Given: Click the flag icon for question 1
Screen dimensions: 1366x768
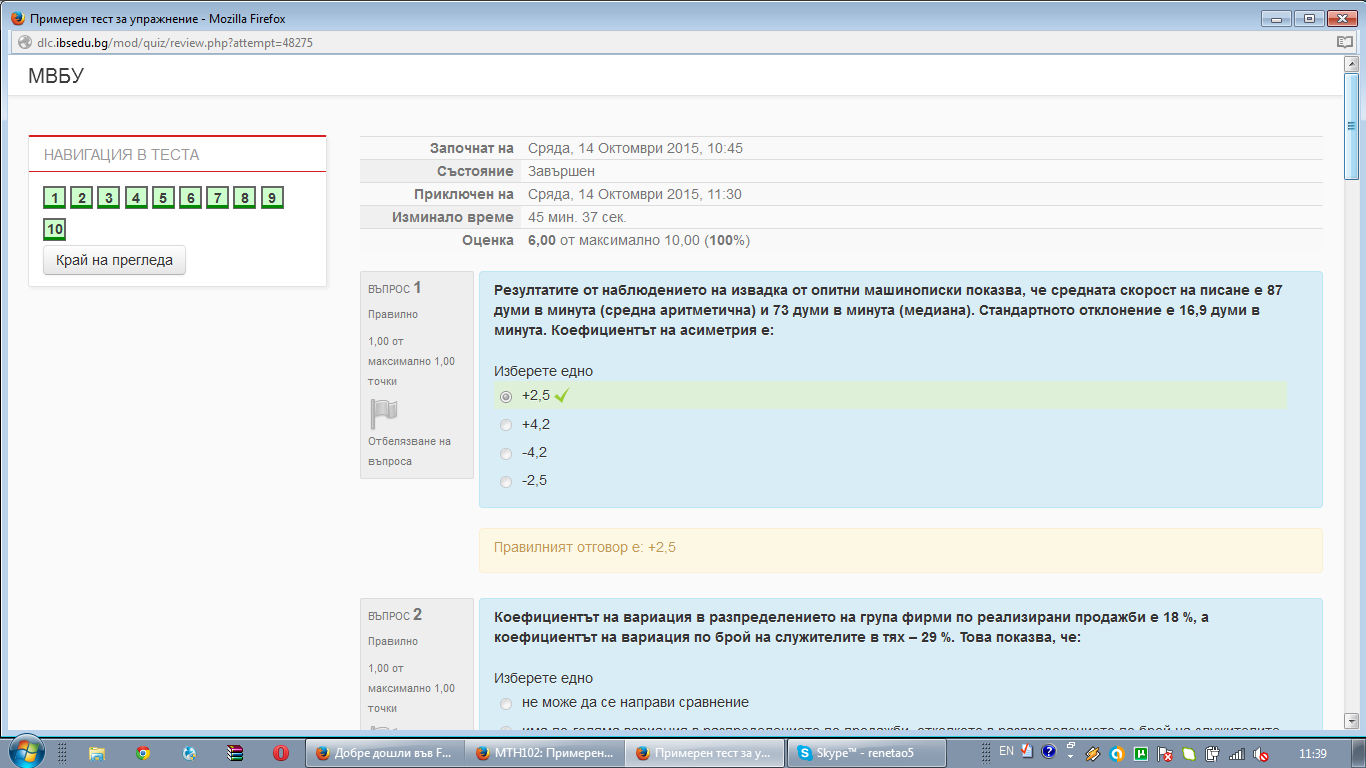Looking at the screenshot, I should [384, 413].
